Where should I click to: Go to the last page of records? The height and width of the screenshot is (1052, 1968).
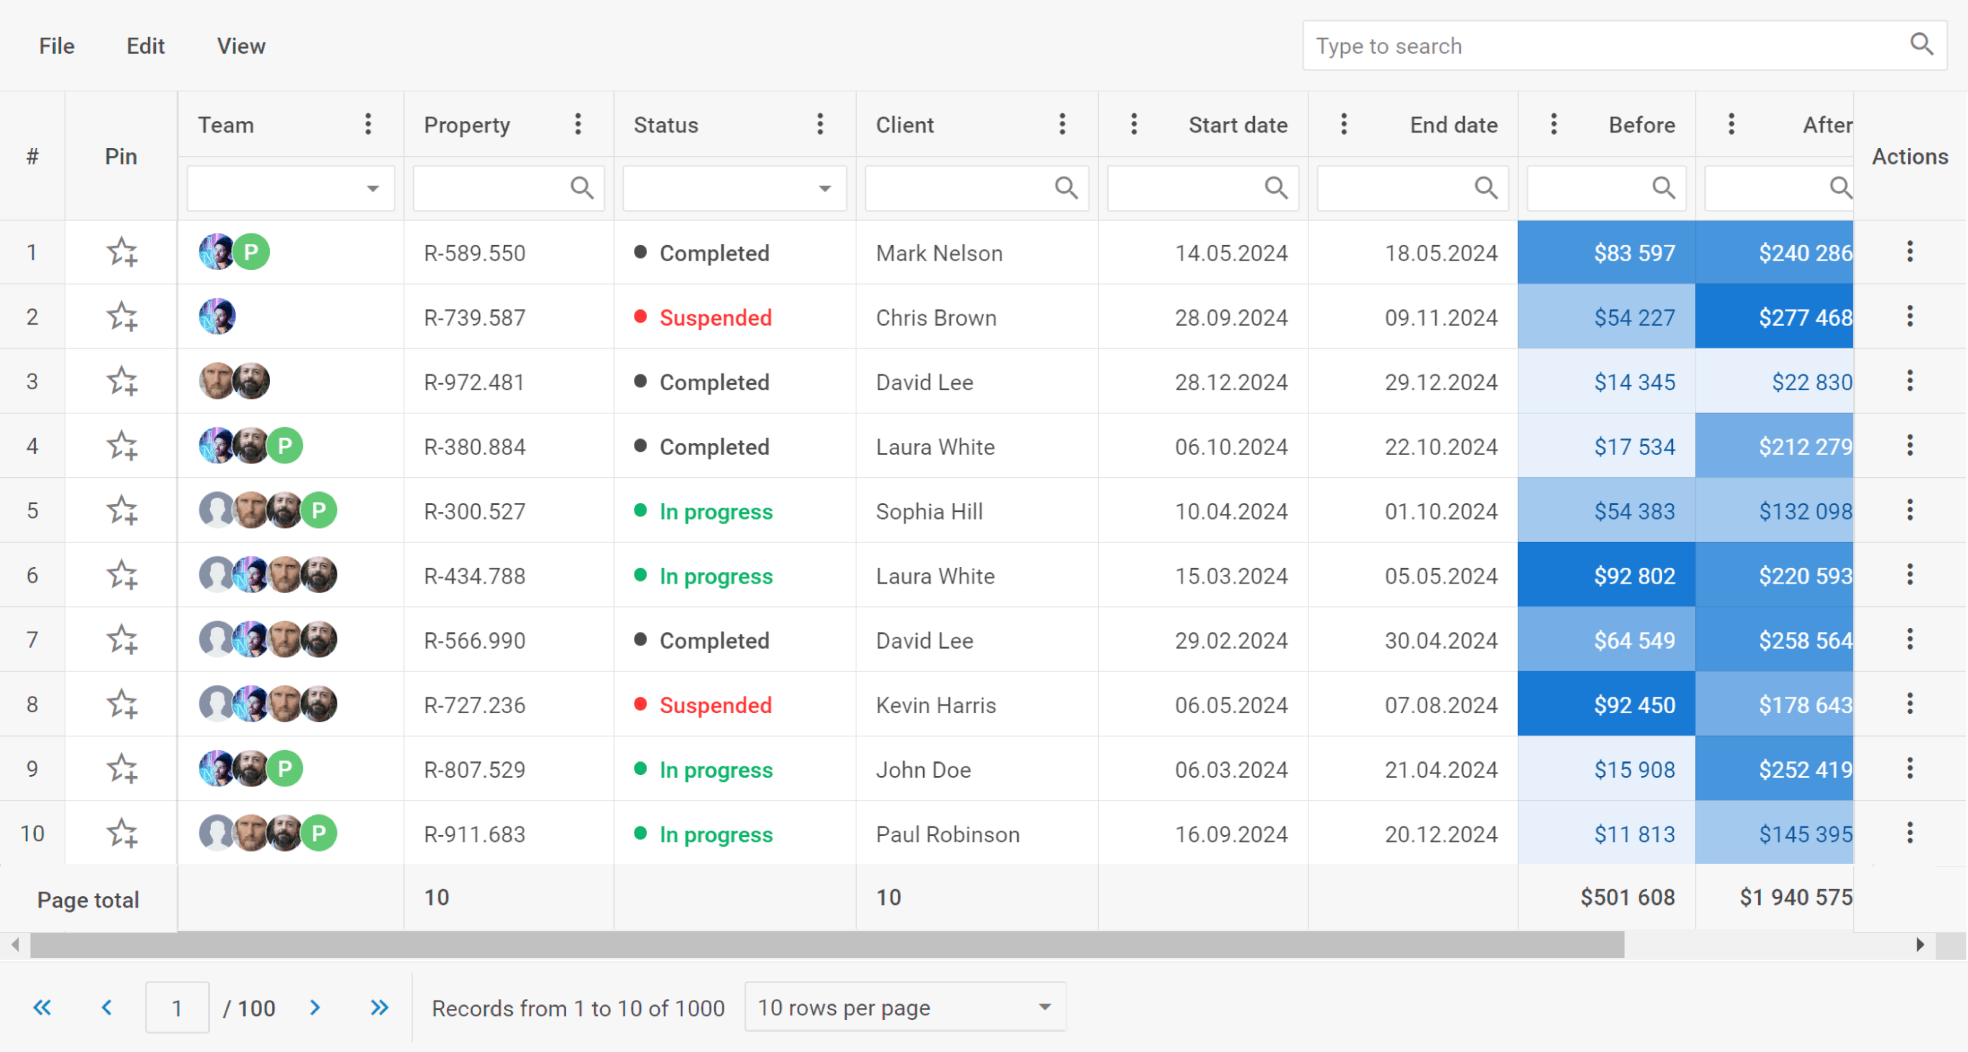click(x=379, y=1007)
